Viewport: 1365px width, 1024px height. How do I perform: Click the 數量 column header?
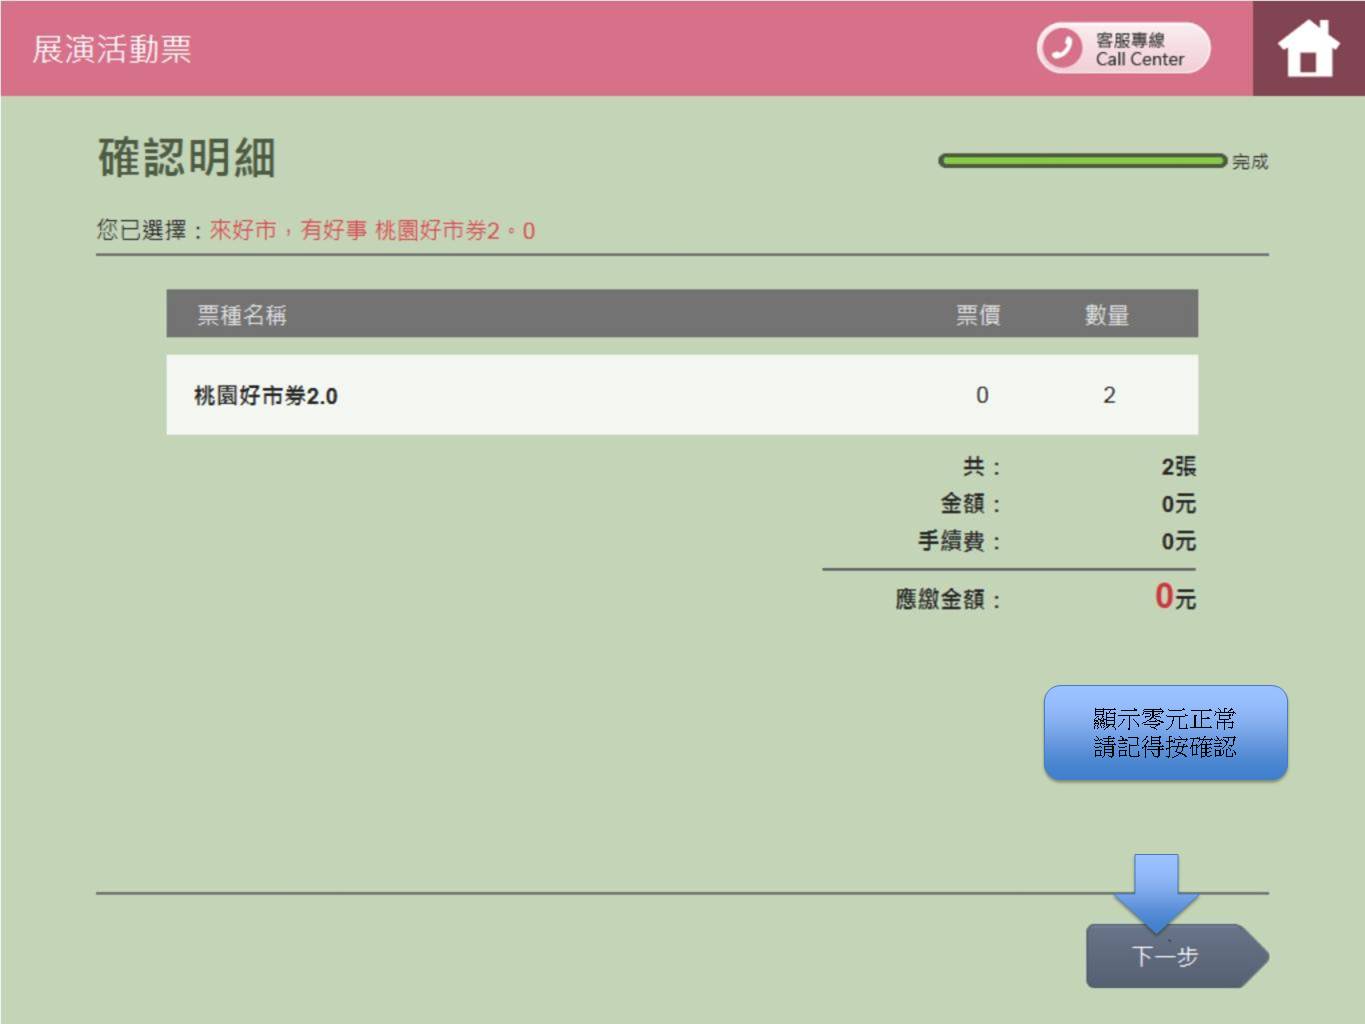click(x=1107, y=315)
